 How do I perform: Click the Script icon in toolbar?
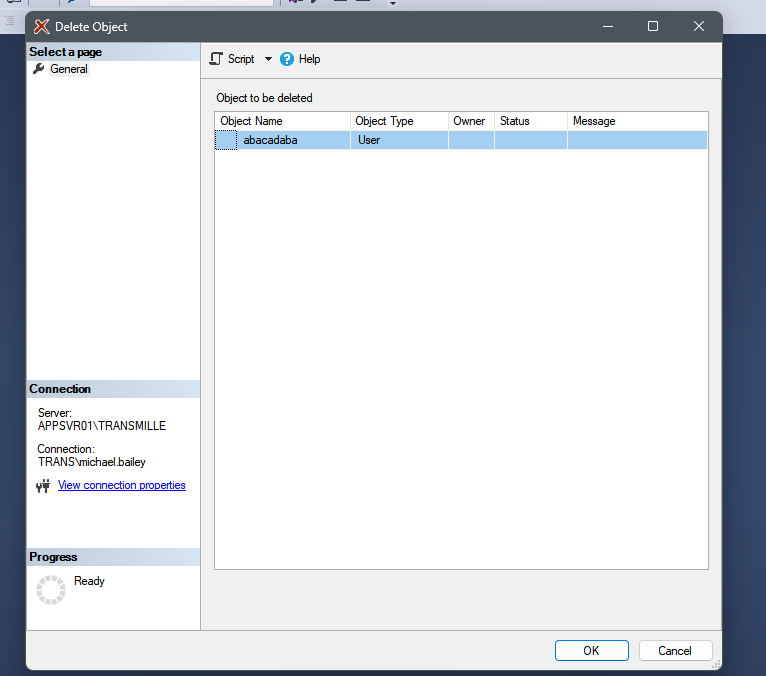216,59
